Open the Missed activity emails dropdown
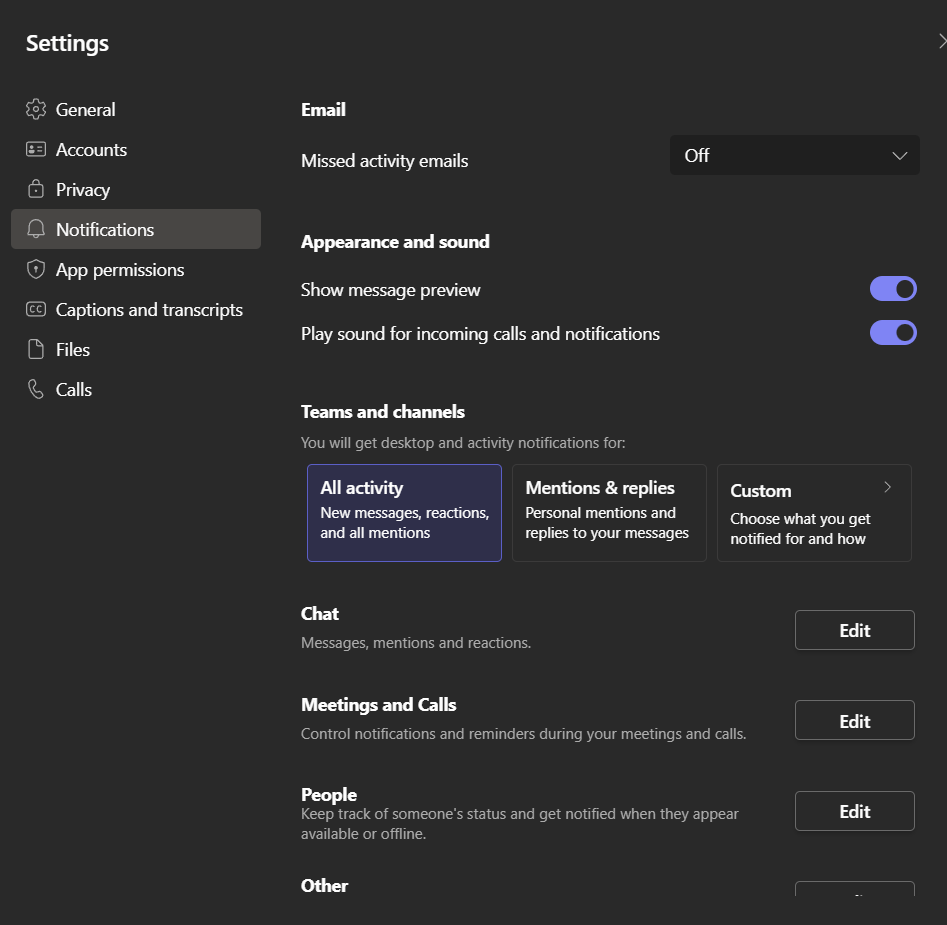 794,155
